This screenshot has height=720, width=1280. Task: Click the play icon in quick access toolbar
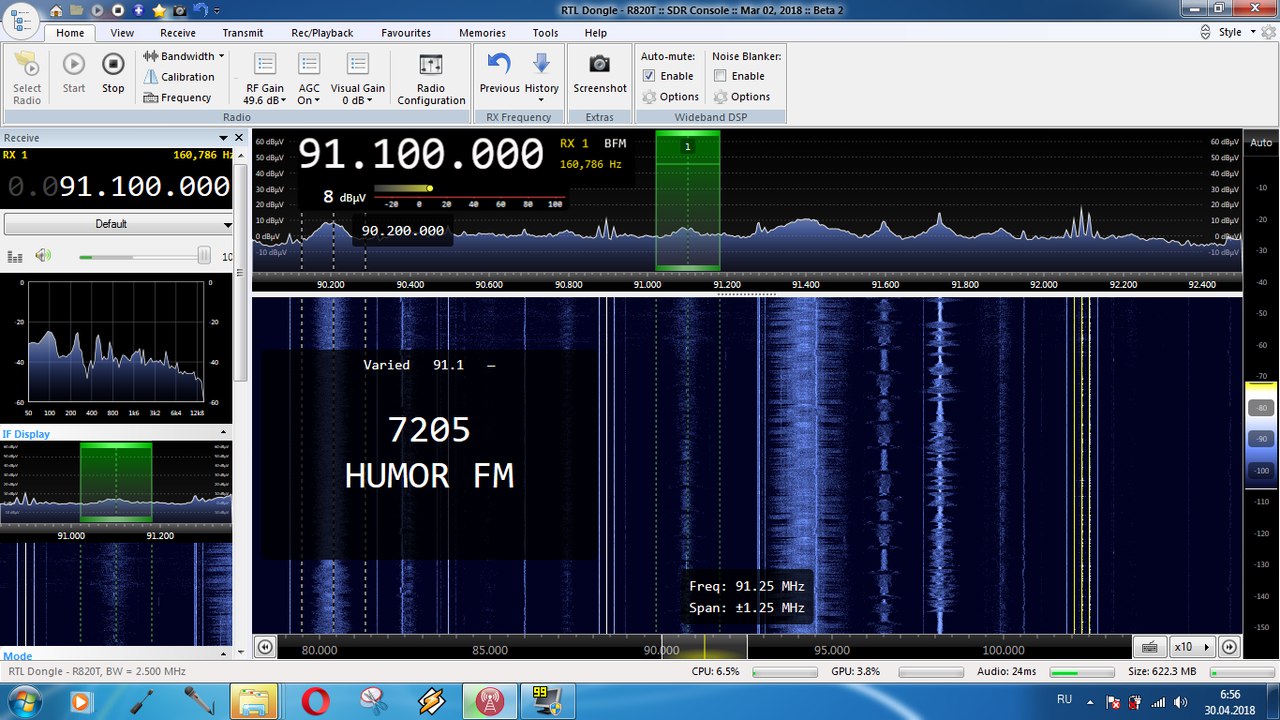(x=98, y=10)
